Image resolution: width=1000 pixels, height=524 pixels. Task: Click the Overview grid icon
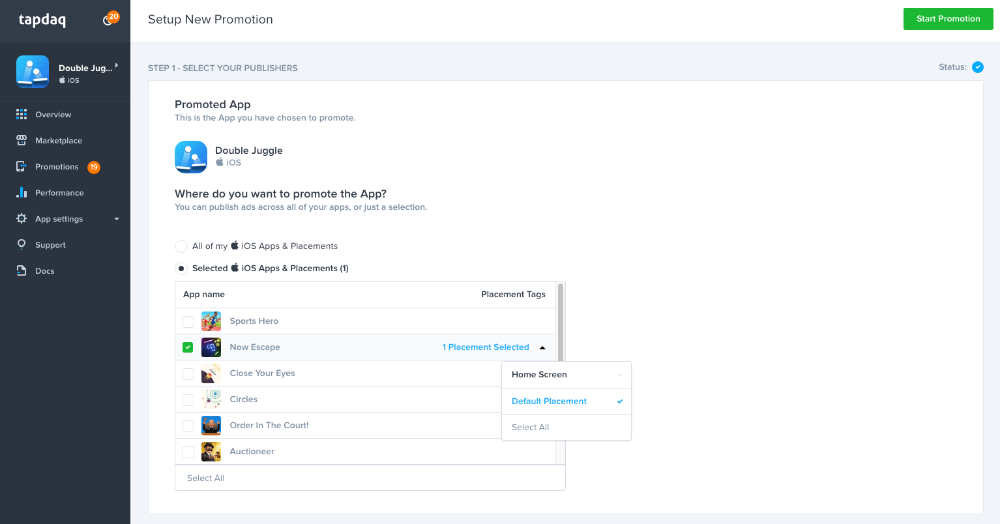click(x=22, y=114)
